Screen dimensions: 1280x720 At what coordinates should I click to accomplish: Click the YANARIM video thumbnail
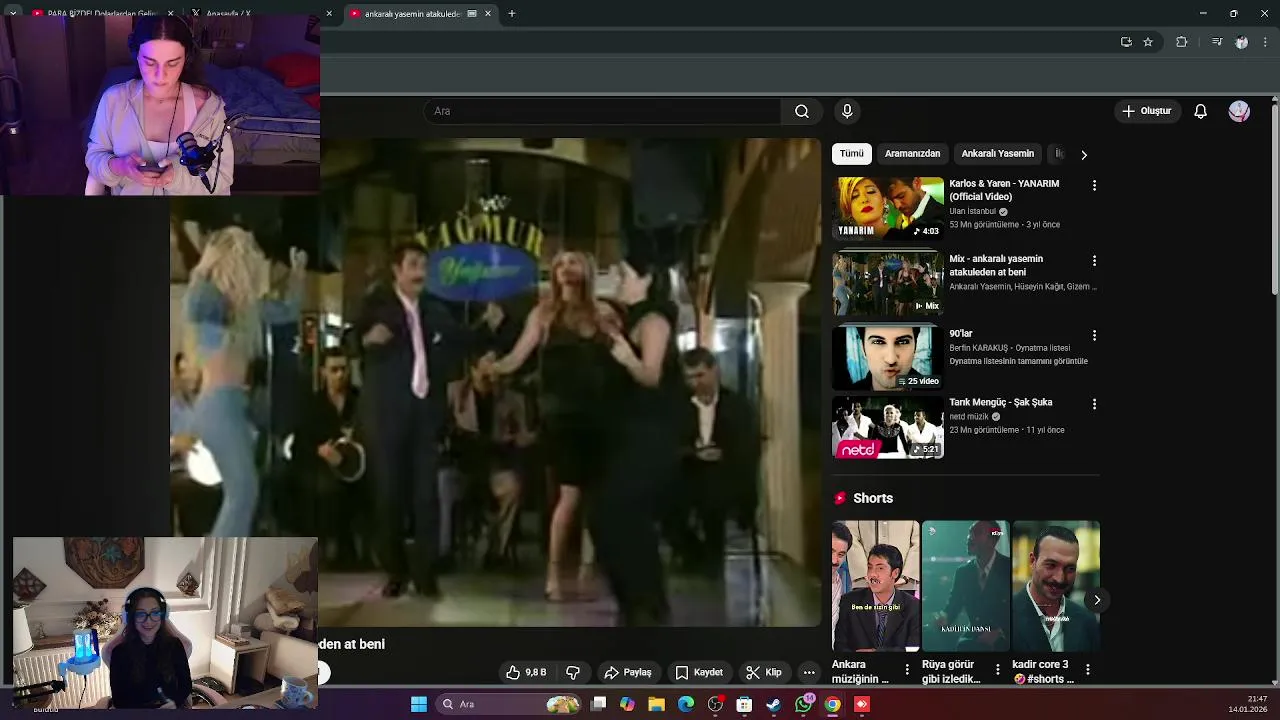click(888, 209)
